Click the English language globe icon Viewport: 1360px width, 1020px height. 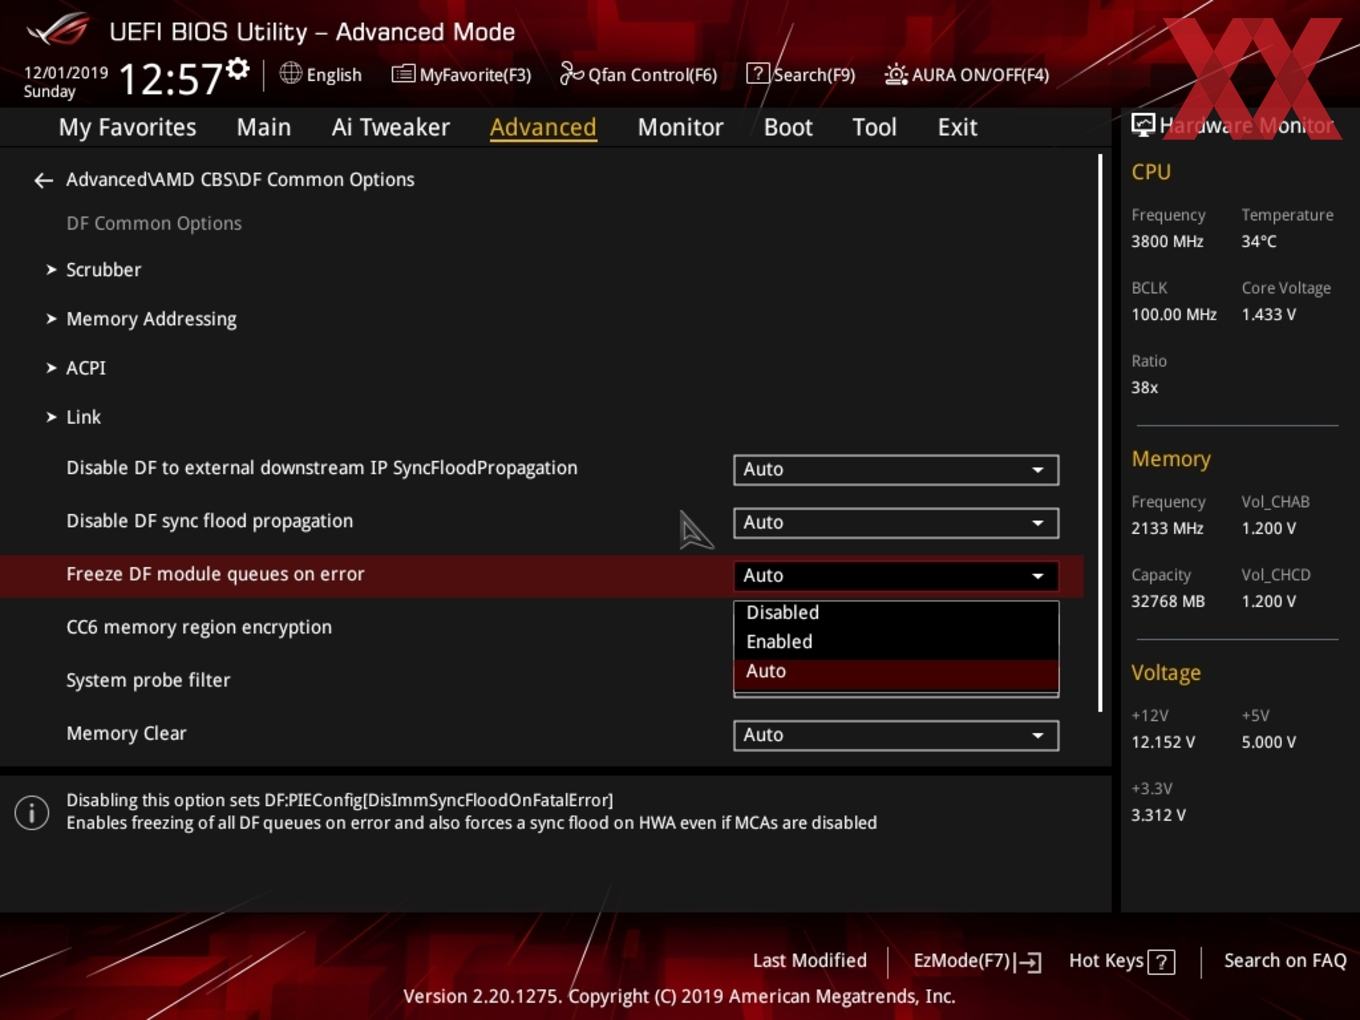[x=290, y=73]
